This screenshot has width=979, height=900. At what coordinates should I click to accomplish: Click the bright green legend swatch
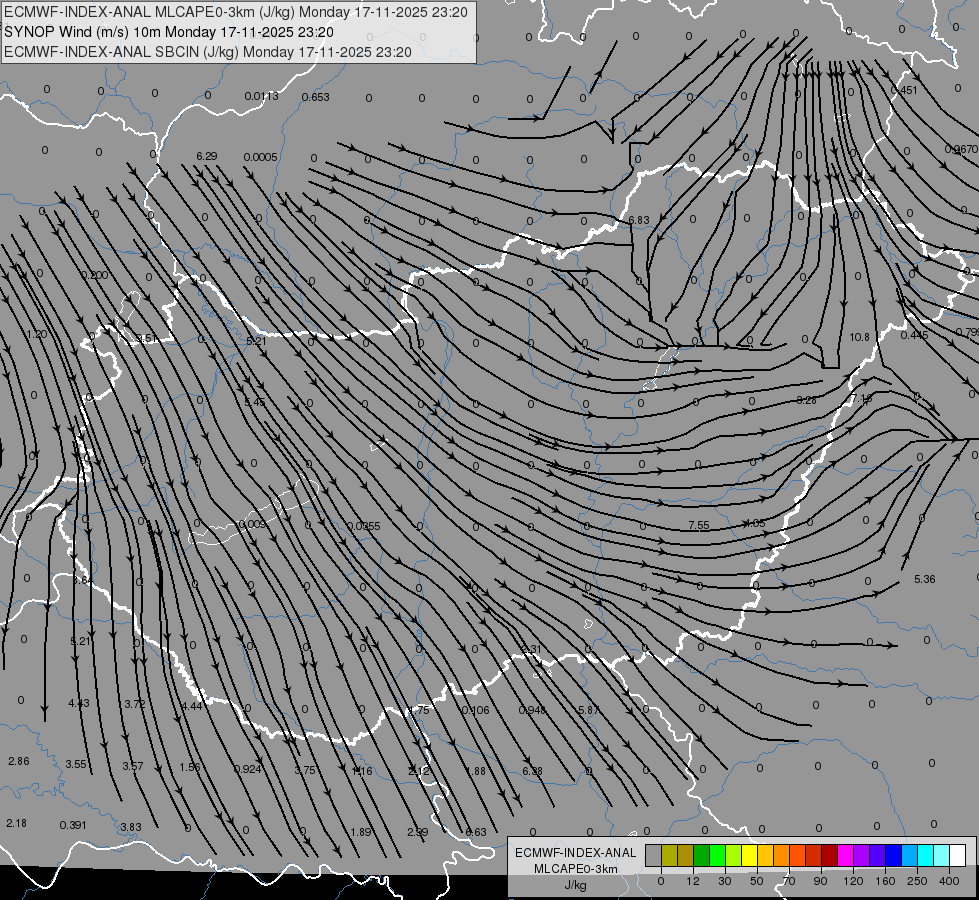[x=717, y=855]
